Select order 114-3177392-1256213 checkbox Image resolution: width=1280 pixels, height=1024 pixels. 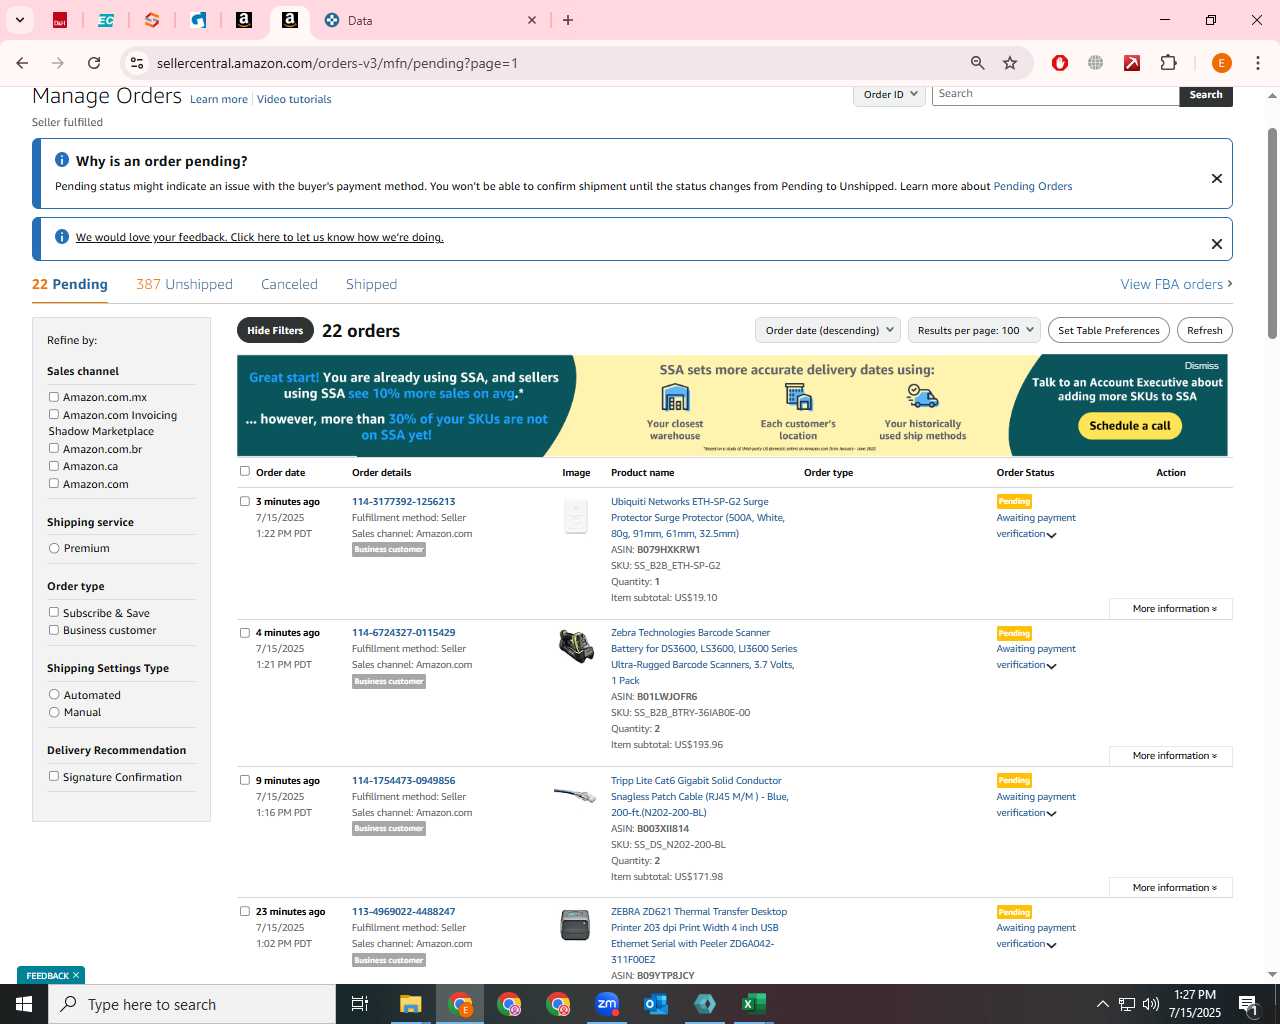(245, 501)
